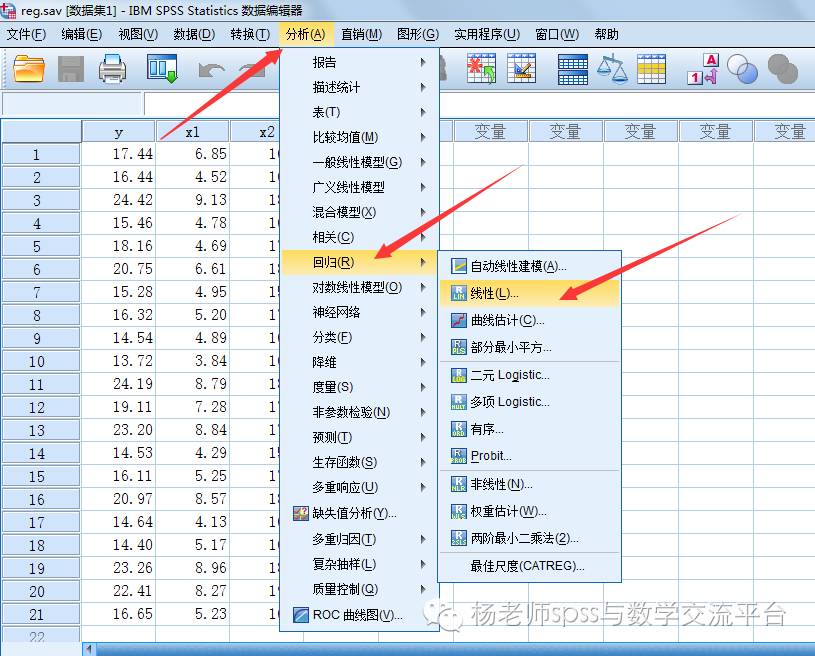Click the x1 column header
Image resolution: width=815 pixels, height=656 pixels.
193,130
